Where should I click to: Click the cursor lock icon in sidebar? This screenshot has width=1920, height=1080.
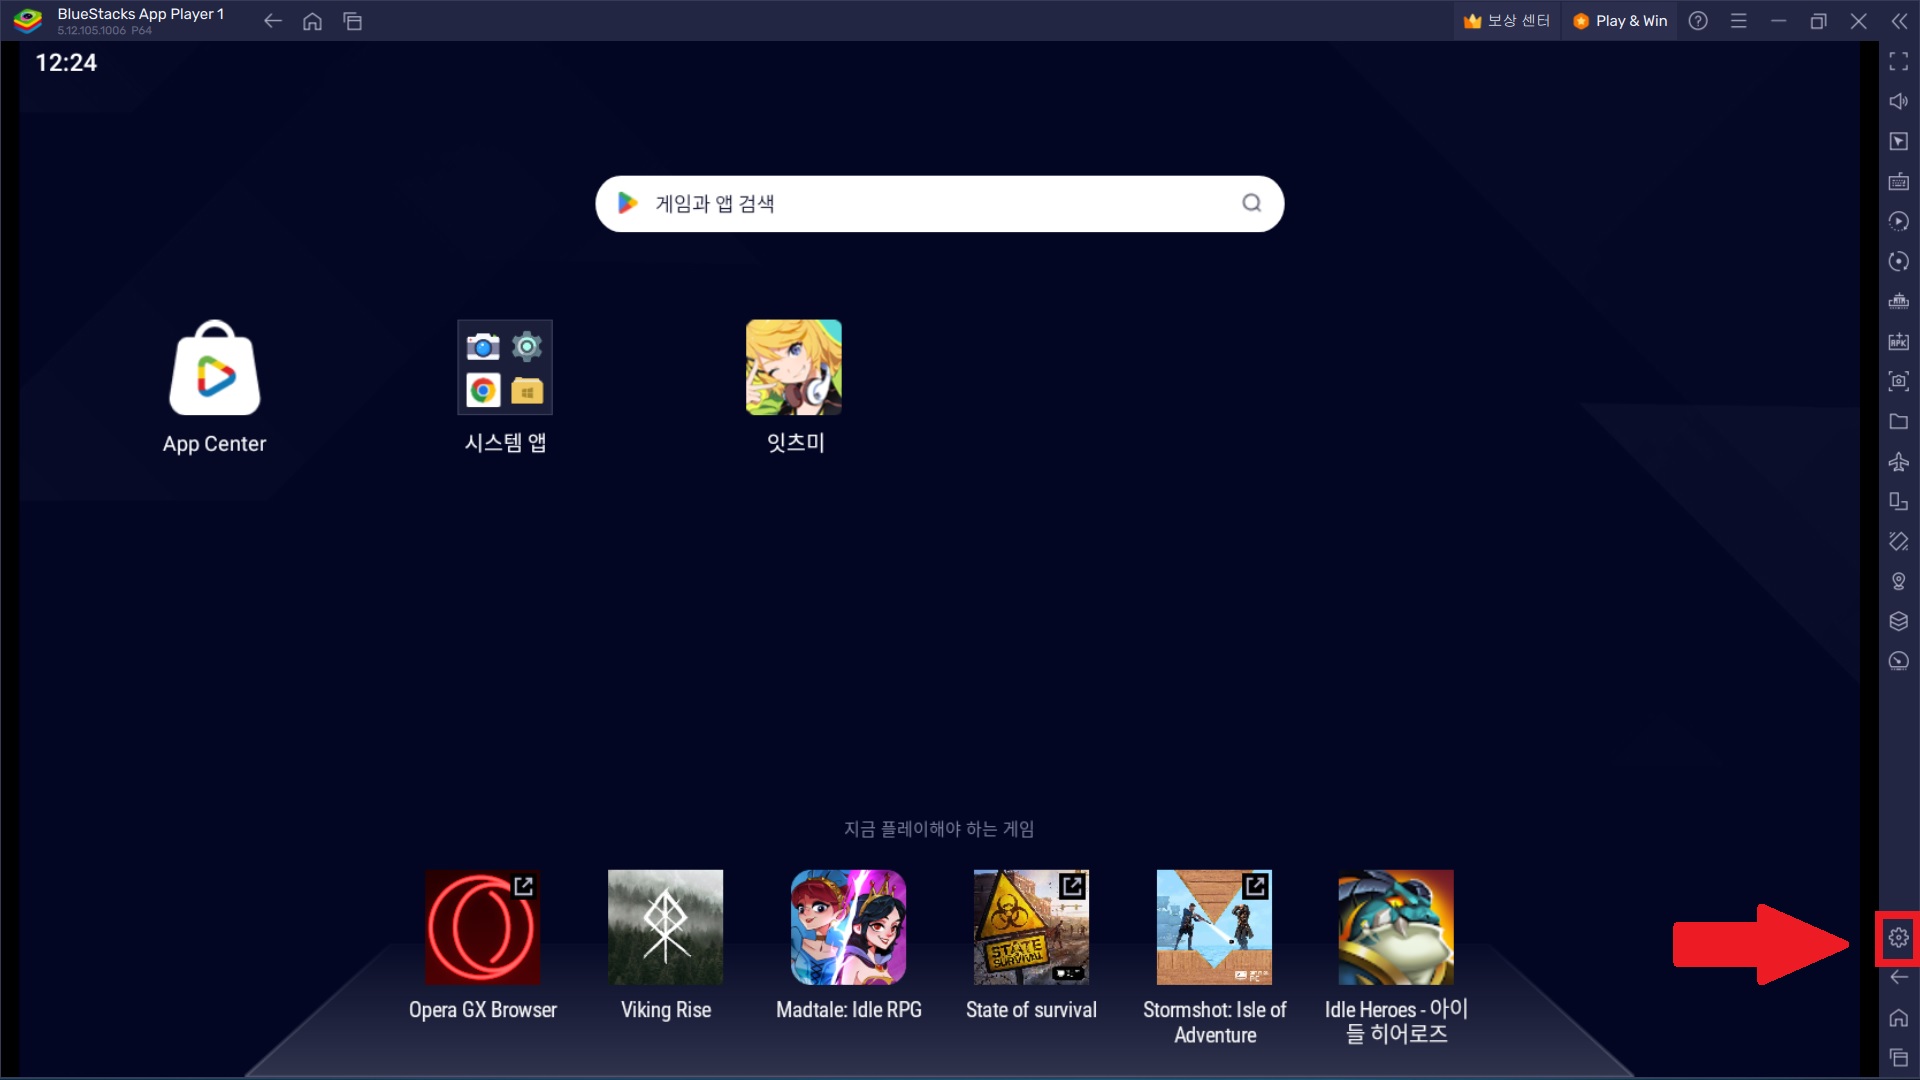[1899, 142]
